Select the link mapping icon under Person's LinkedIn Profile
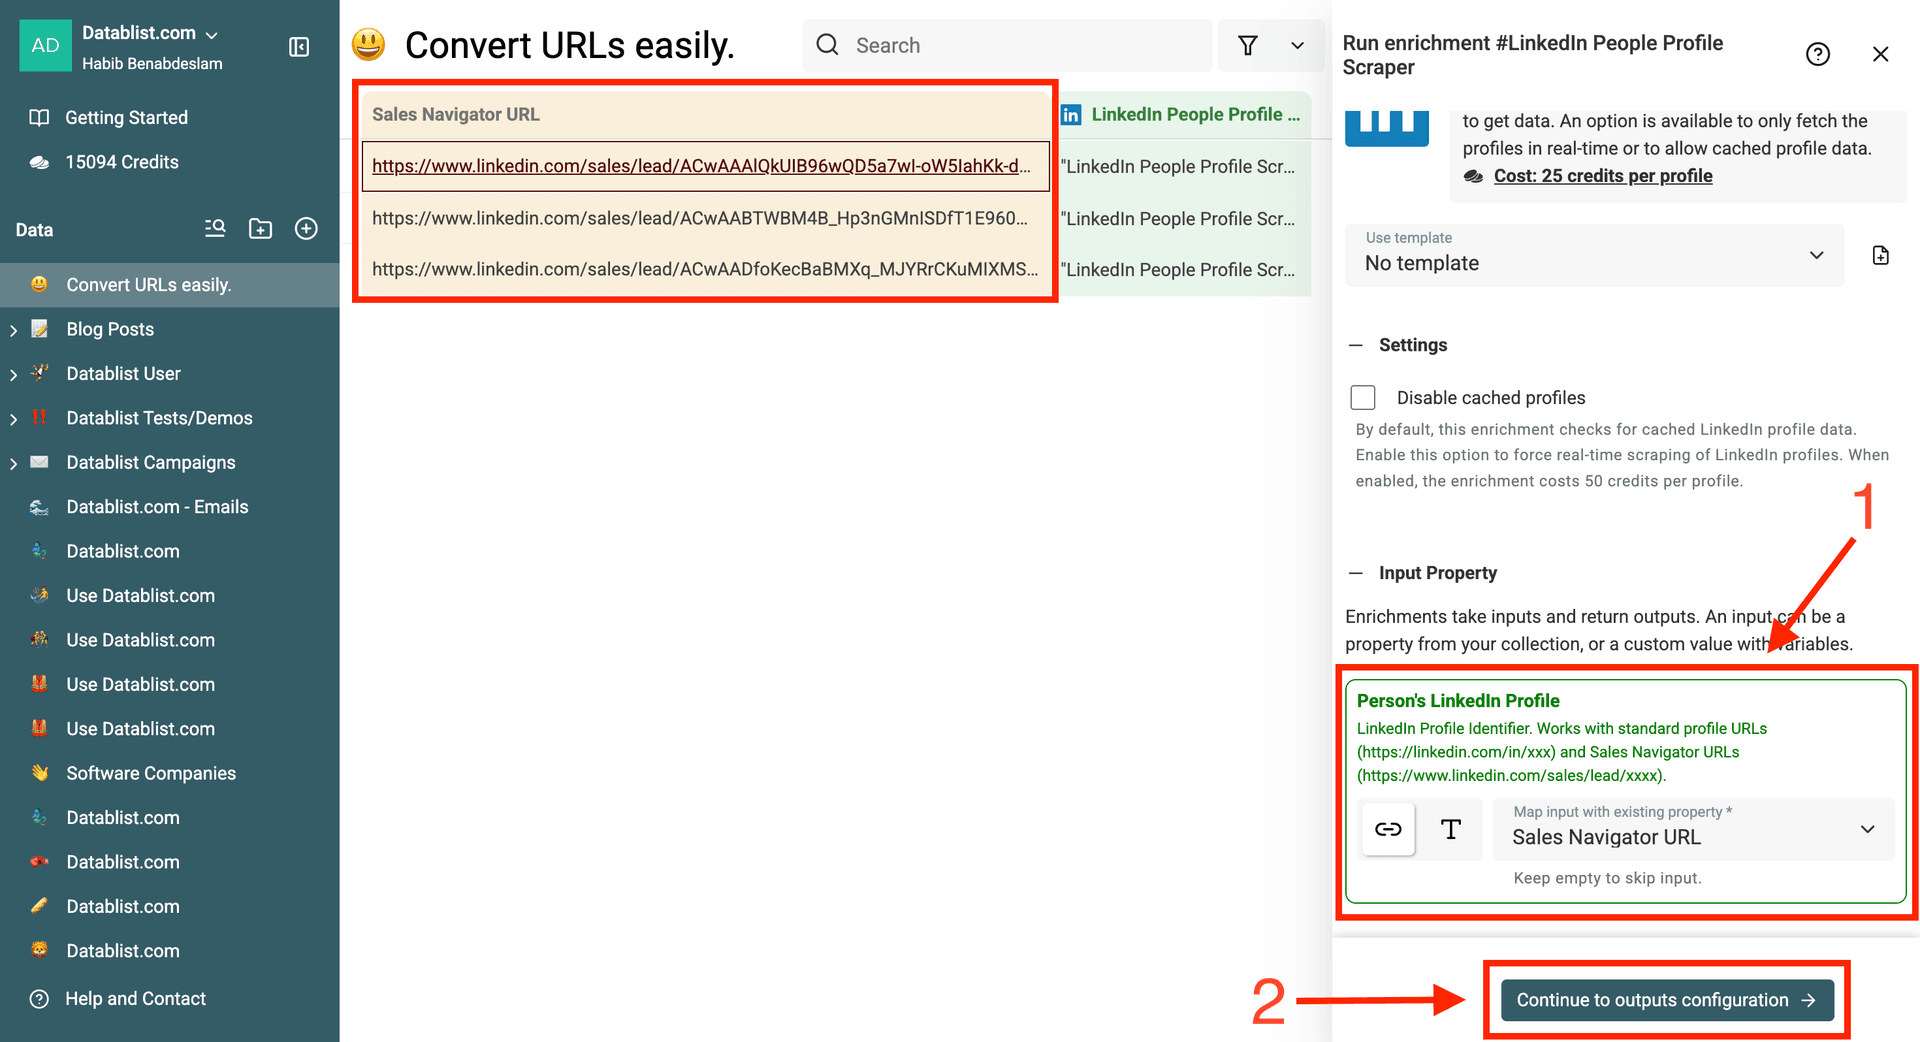This screenshot has height=1042, width=1920. pos(1388,829)
